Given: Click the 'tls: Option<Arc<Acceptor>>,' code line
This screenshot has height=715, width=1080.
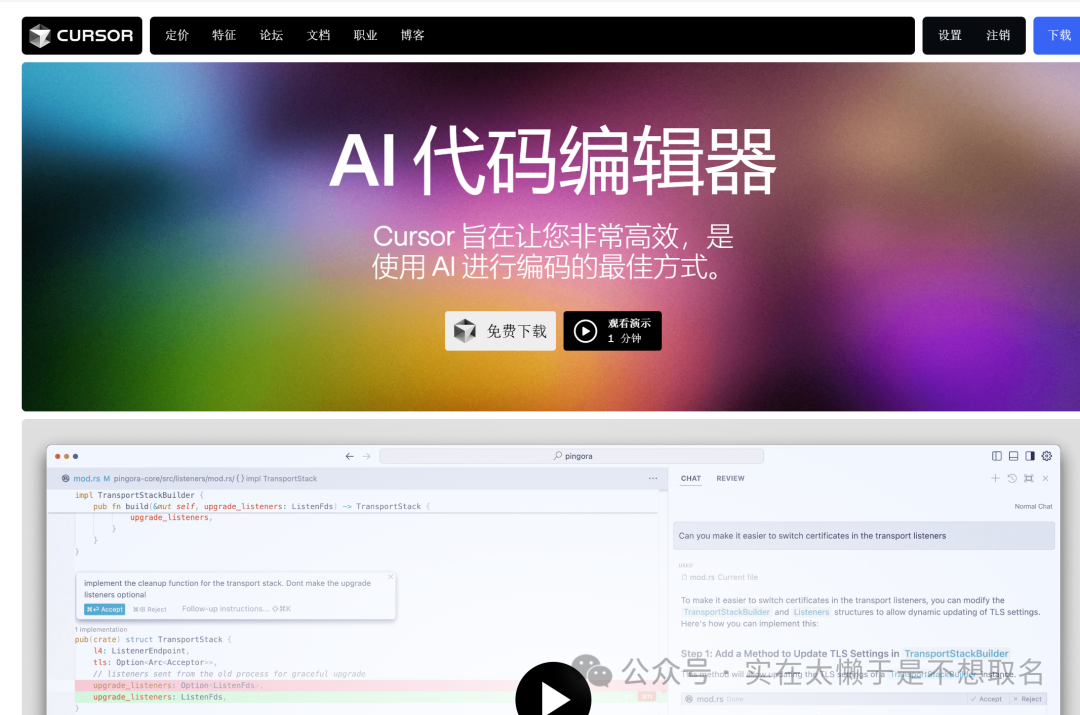Looking at the screenshot, I should 155,662.
